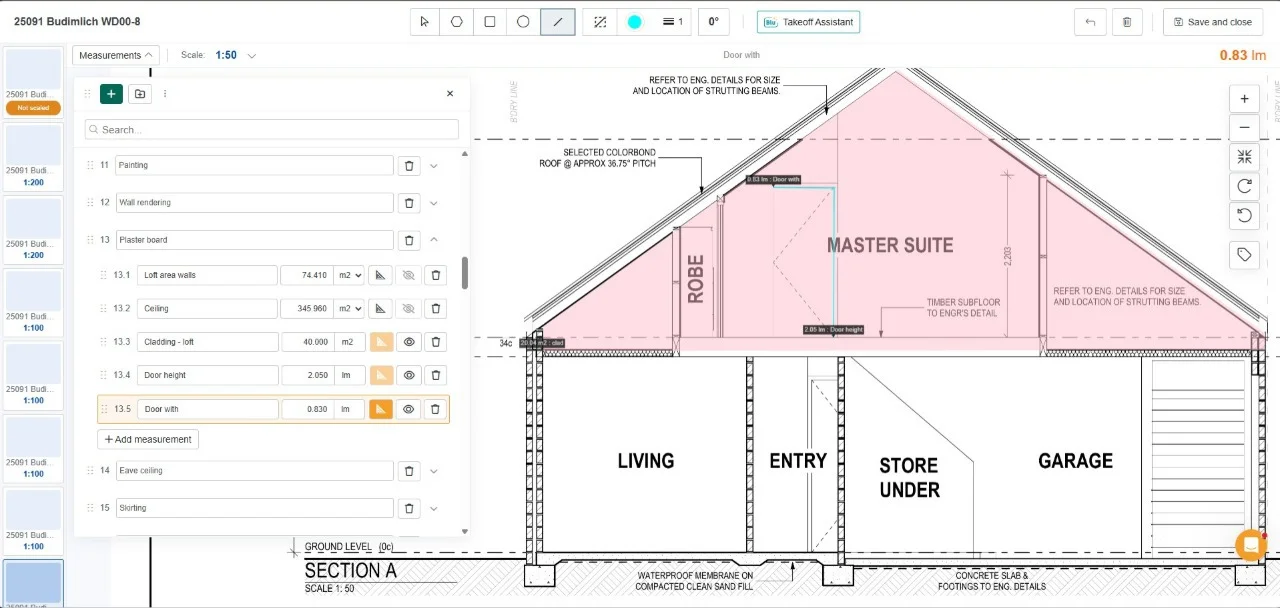1280x608 pixels.
Task: Expand the Eave ceiling group
Action: point(434,471)
